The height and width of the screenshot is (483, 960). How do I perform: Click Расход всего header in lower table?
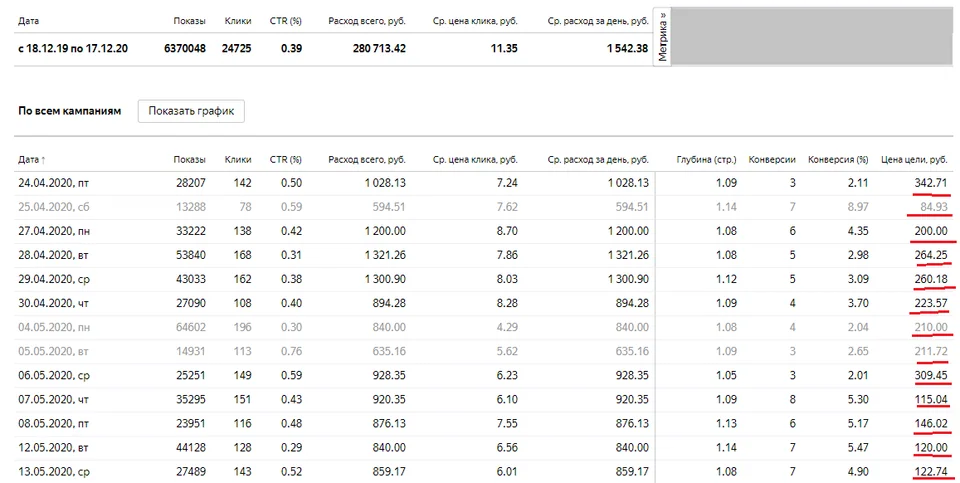pos(367,160)
